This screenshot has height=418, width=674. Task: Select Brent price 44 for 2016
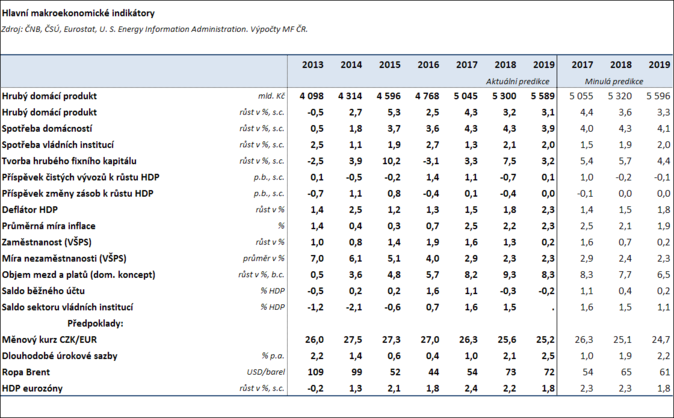pos(433,372)
